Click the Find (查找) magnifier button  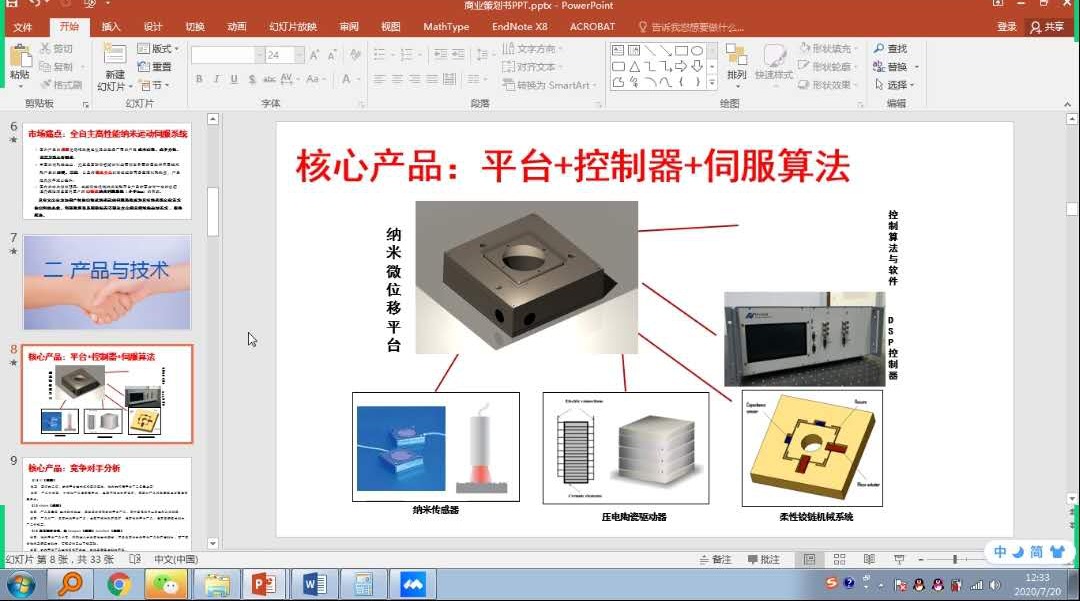click(x=891, y=49)
